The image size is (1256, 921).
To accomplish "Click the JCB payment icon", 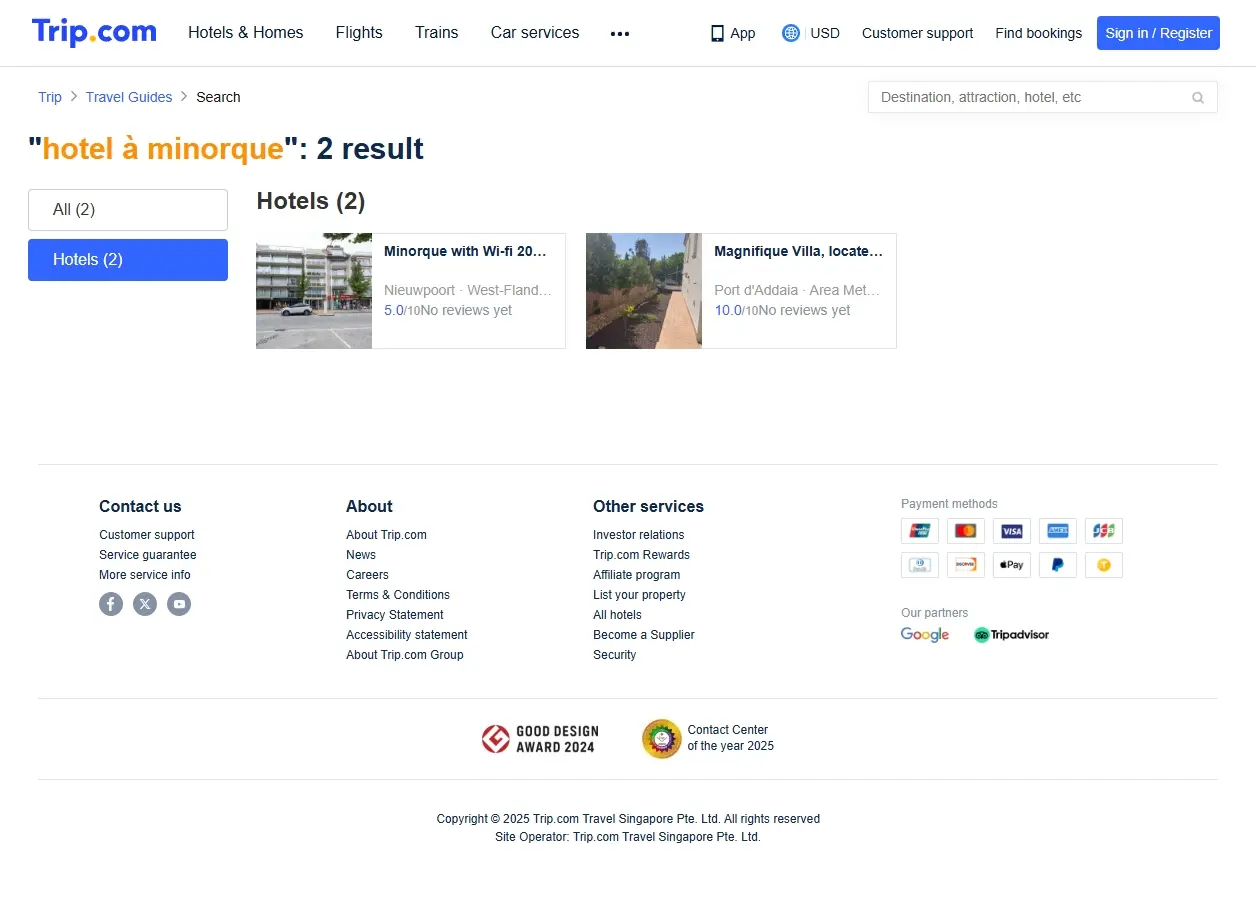I will click(x=1104, y=531).
